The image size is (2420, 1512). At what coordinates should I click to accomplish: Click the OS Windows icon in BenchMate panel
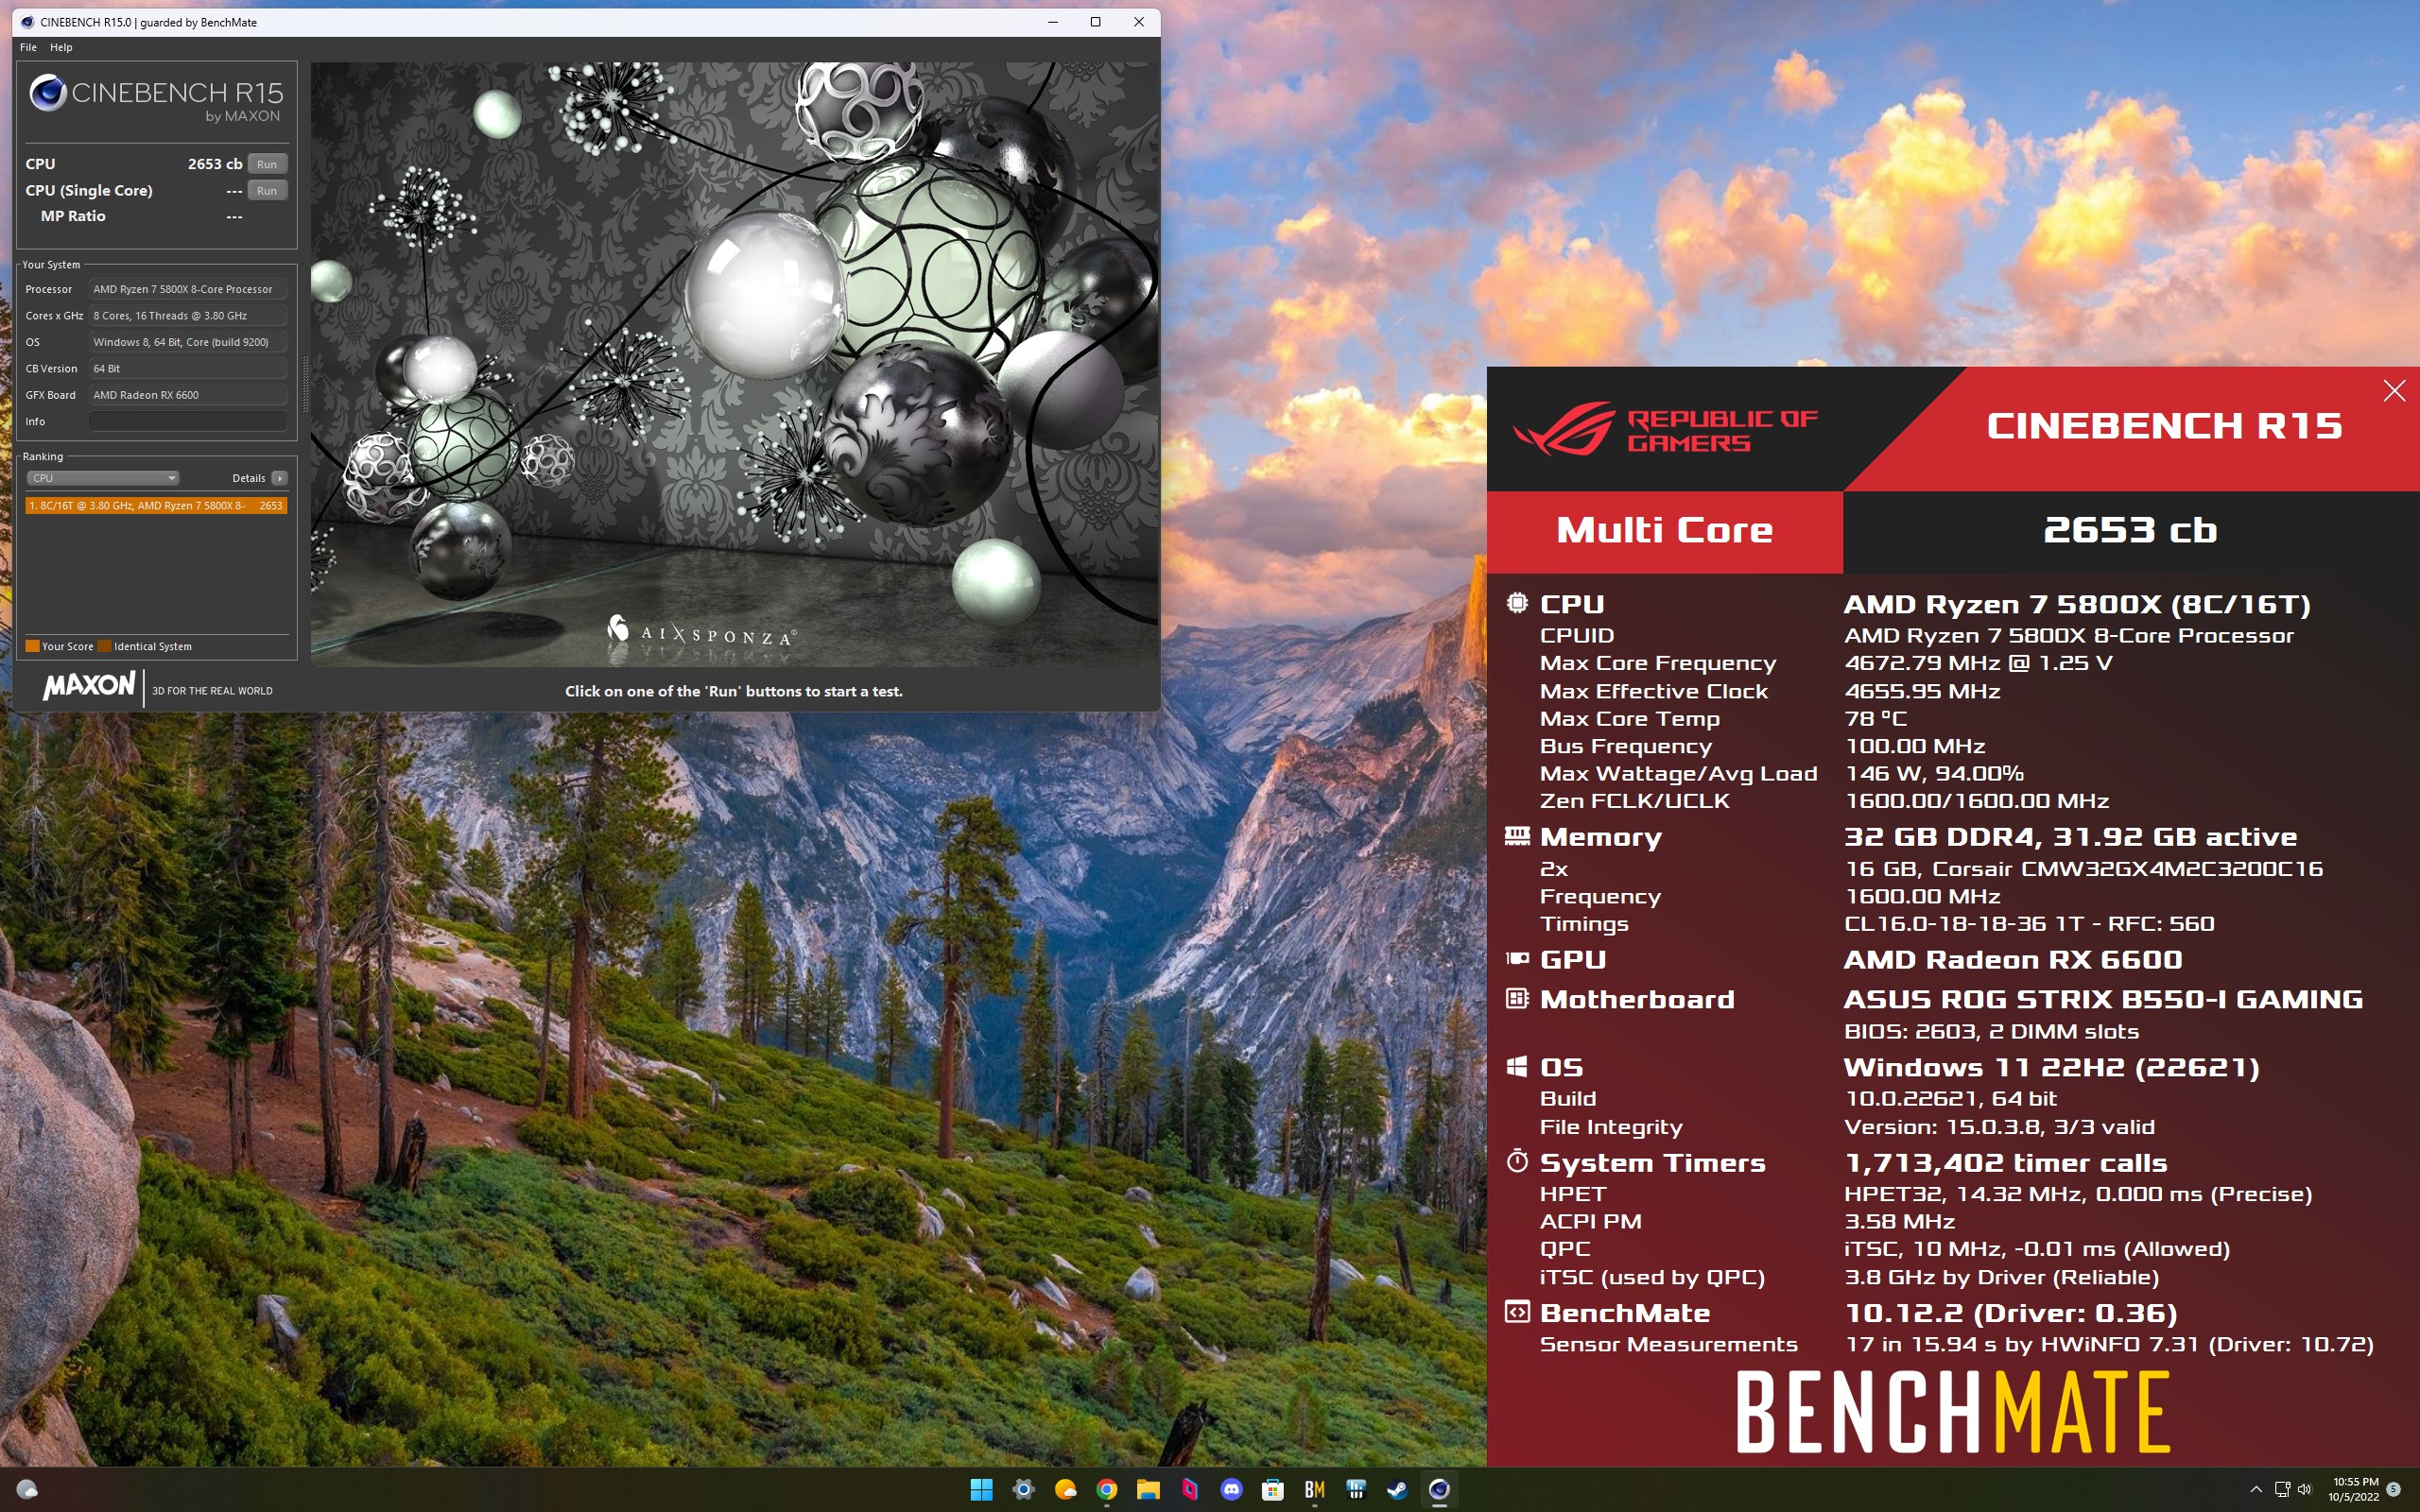(x=1517, y=1066)
